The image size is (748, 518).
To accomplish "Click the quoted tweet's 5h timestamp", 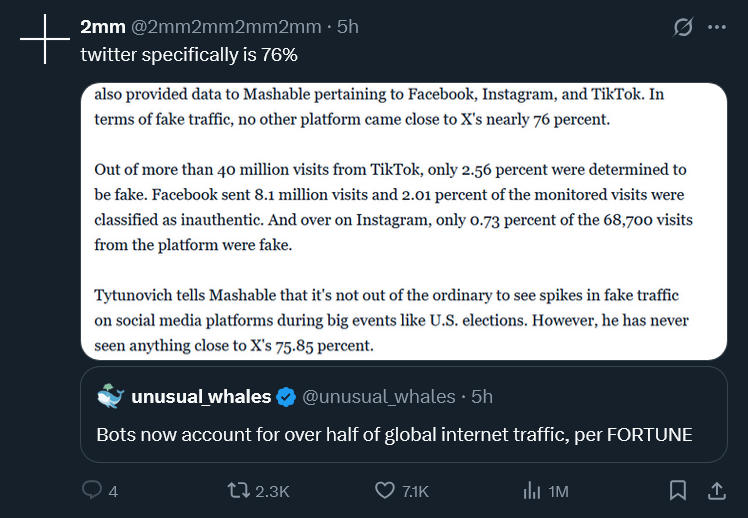I will [x=482, y=397].
